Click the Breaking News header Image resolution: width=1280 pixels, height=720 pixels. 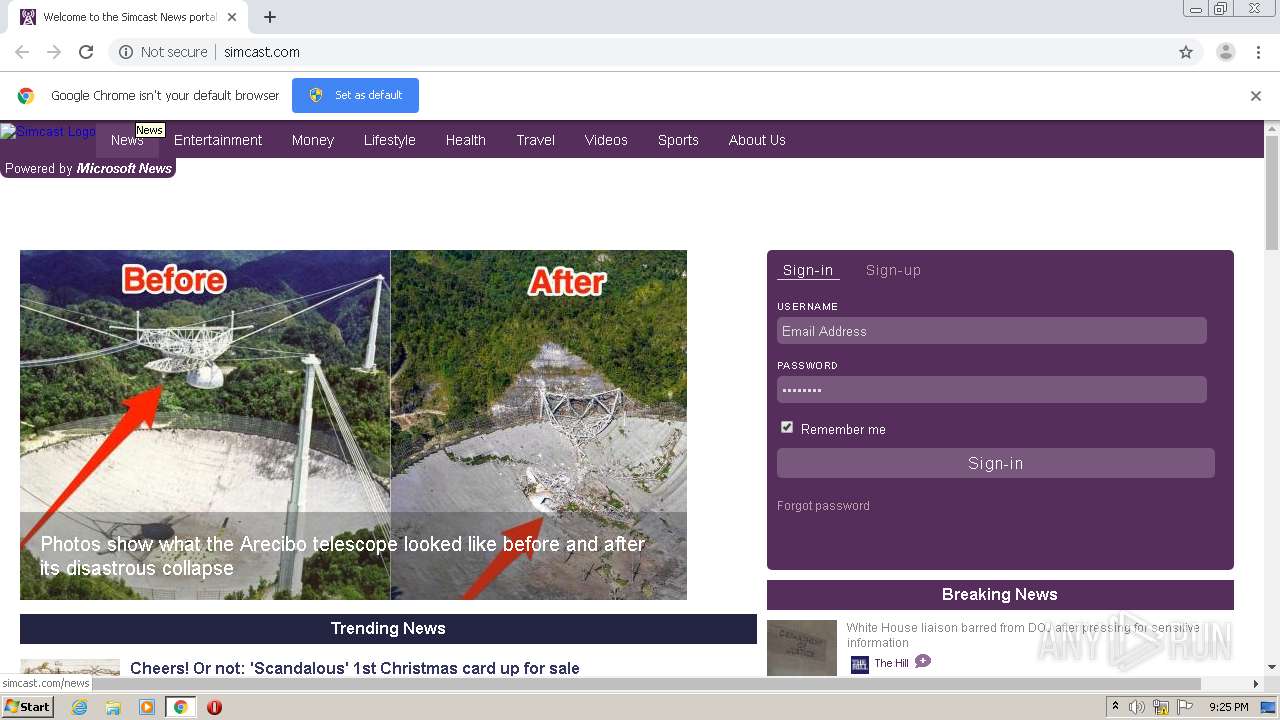[1000, 595]
